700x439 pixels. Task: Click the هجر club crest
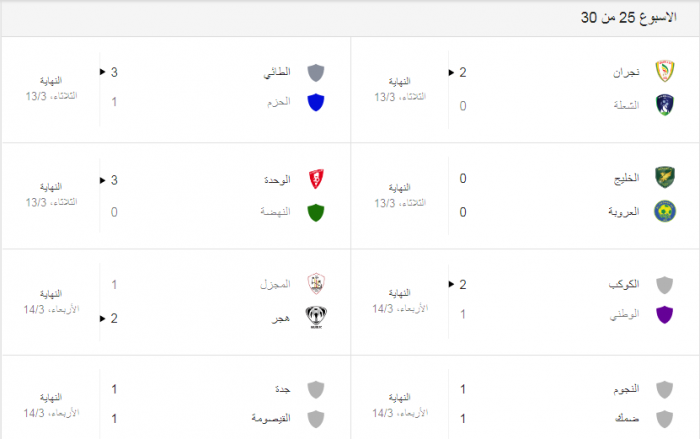(316, 318)
